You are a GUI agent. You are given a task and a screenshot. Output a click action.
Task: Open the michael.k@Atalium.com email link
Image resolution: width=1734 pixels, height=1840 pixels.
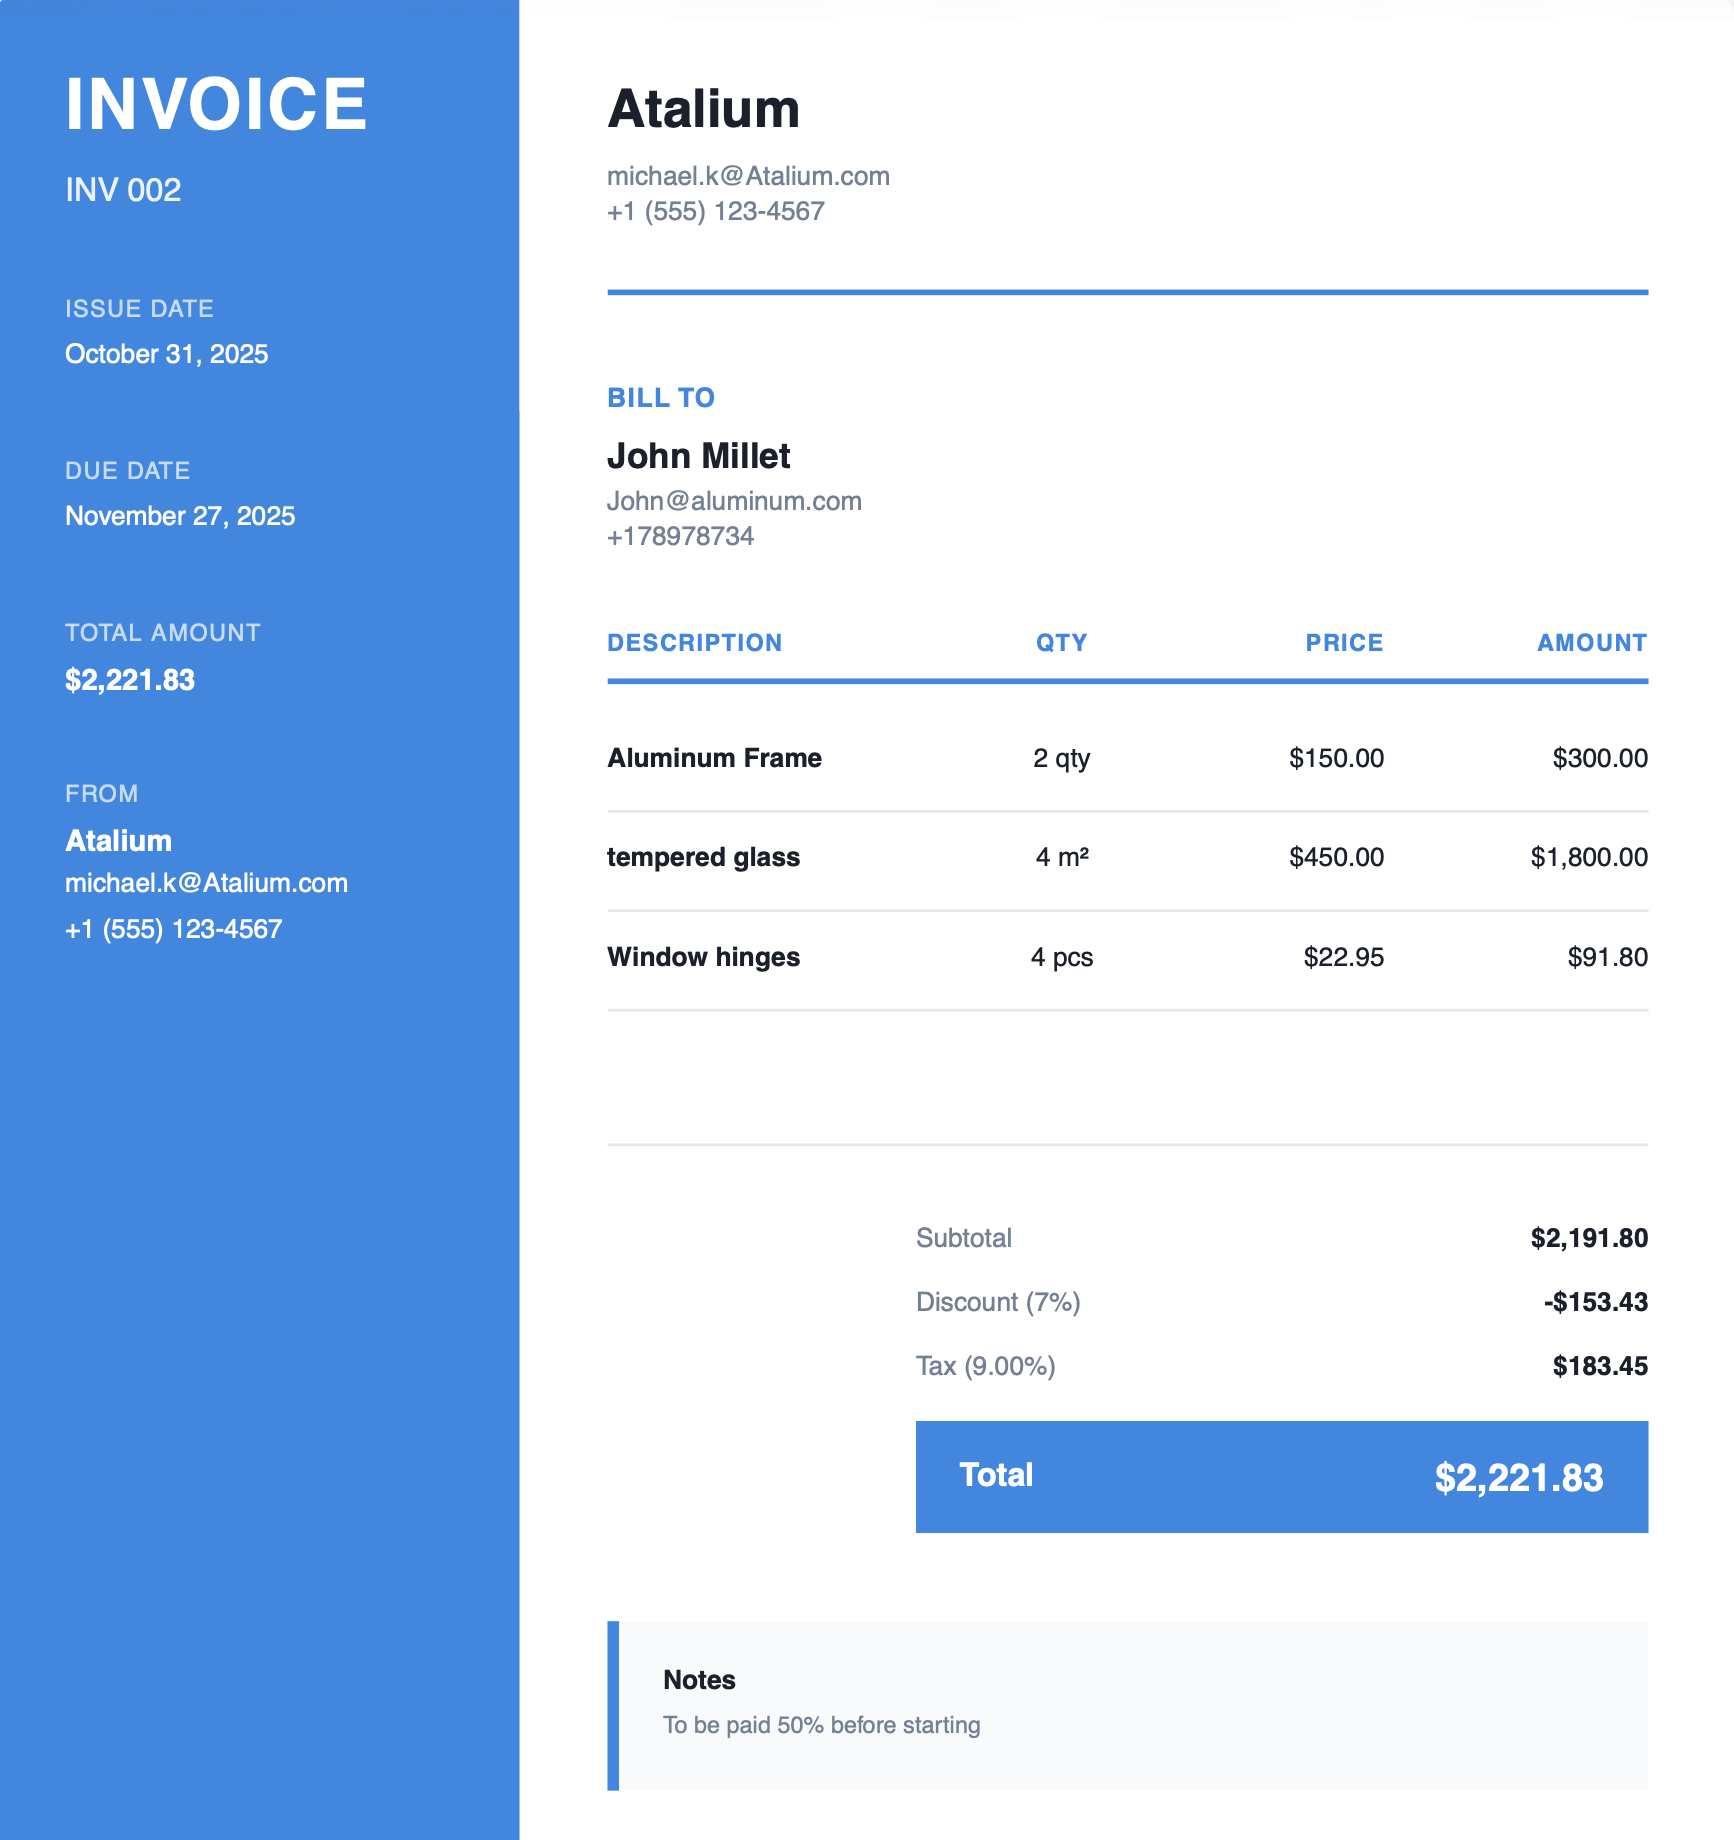click(x=748, y=175)
